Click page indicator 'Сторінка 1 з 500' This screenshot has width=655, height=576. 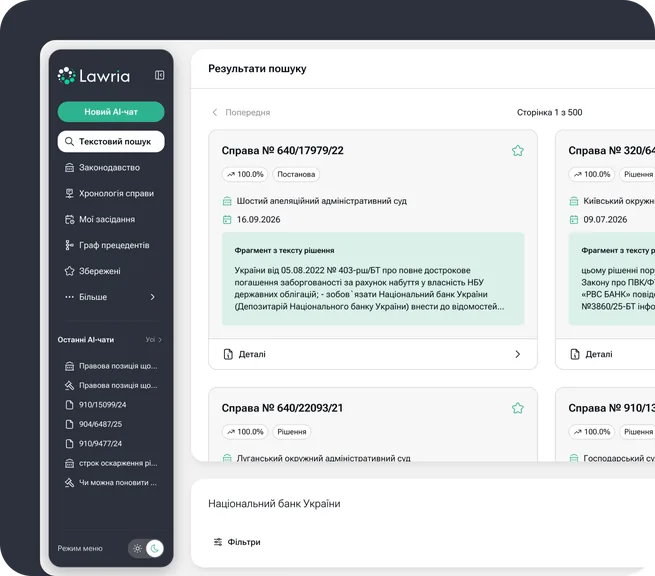pos(549,112)
